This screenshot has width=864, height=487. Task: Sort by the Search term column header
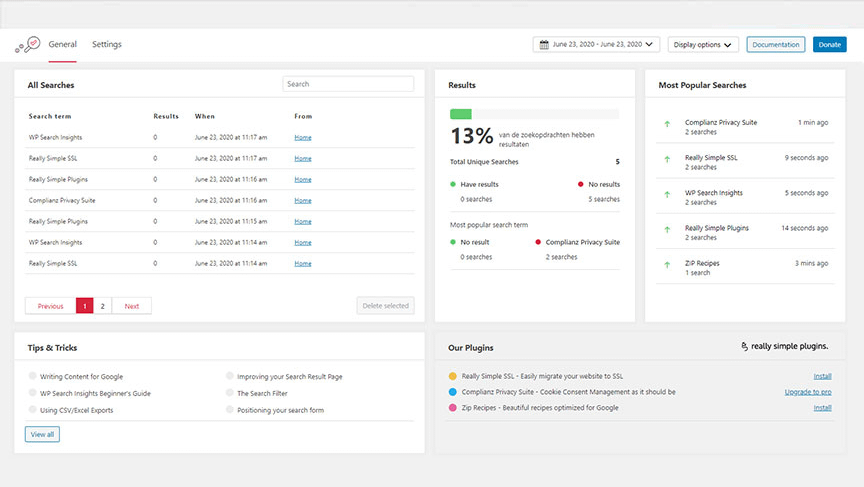(x=50, y=116)
